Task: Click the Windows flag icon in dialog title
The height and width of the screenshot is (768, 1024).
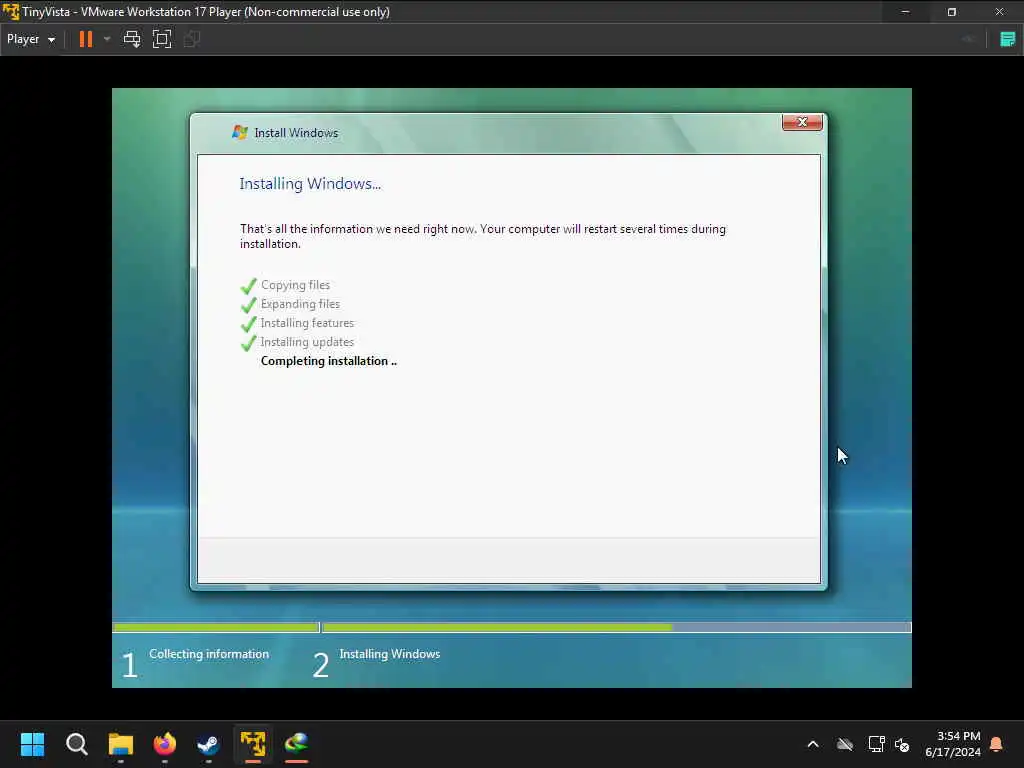Action: [240, 133]
